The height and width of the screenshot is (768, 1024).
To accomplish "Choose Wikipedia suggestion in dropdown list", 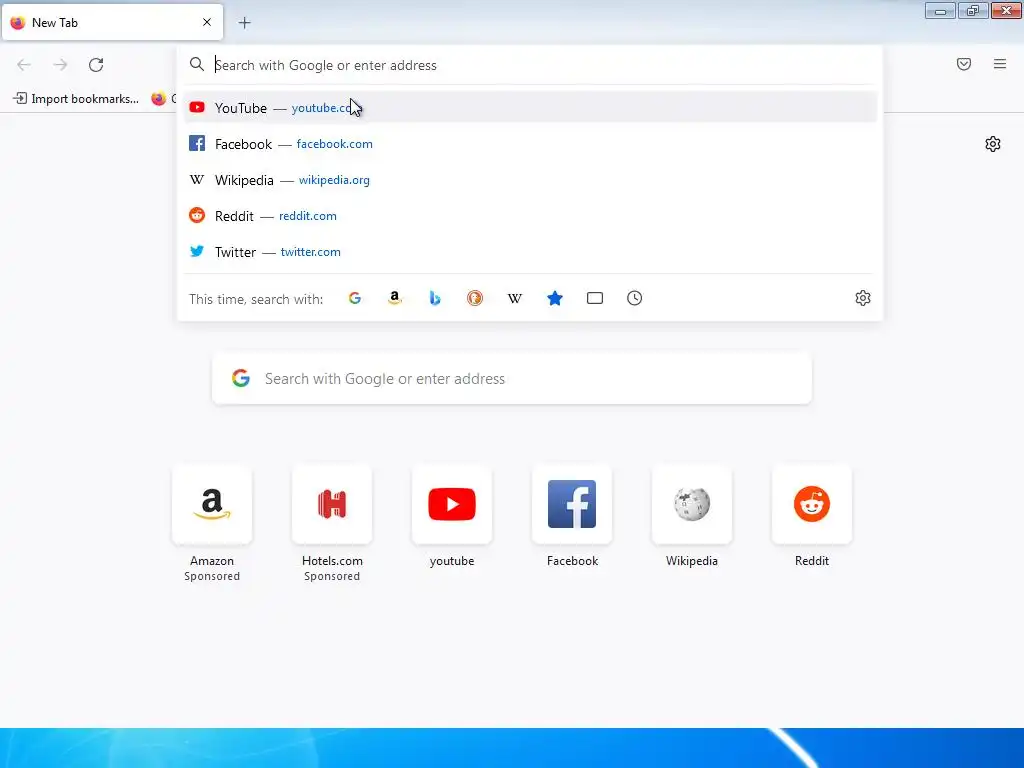I will pos(530,180).
